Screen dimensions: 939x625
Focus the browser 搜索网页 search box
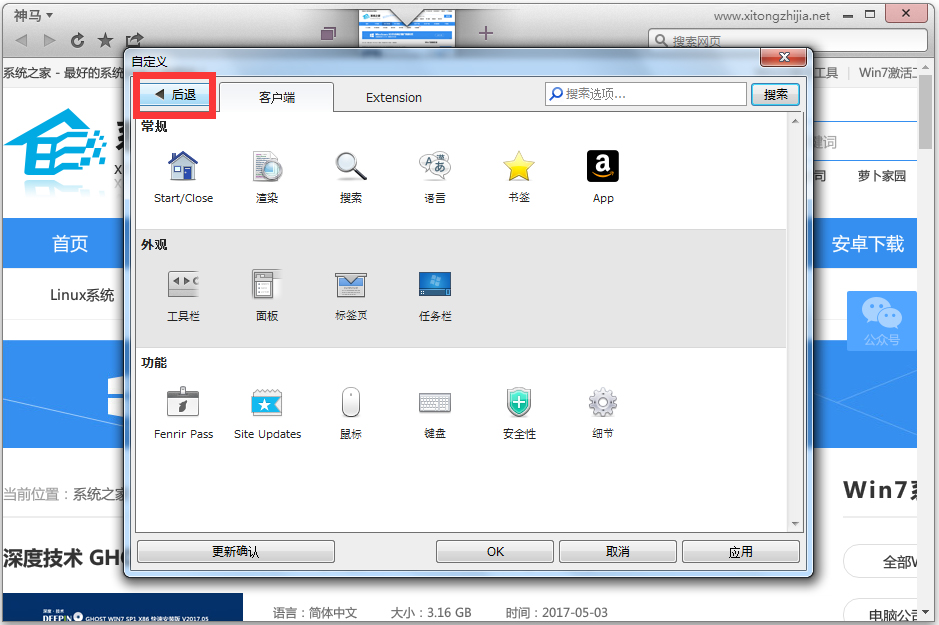pos(787,40)
